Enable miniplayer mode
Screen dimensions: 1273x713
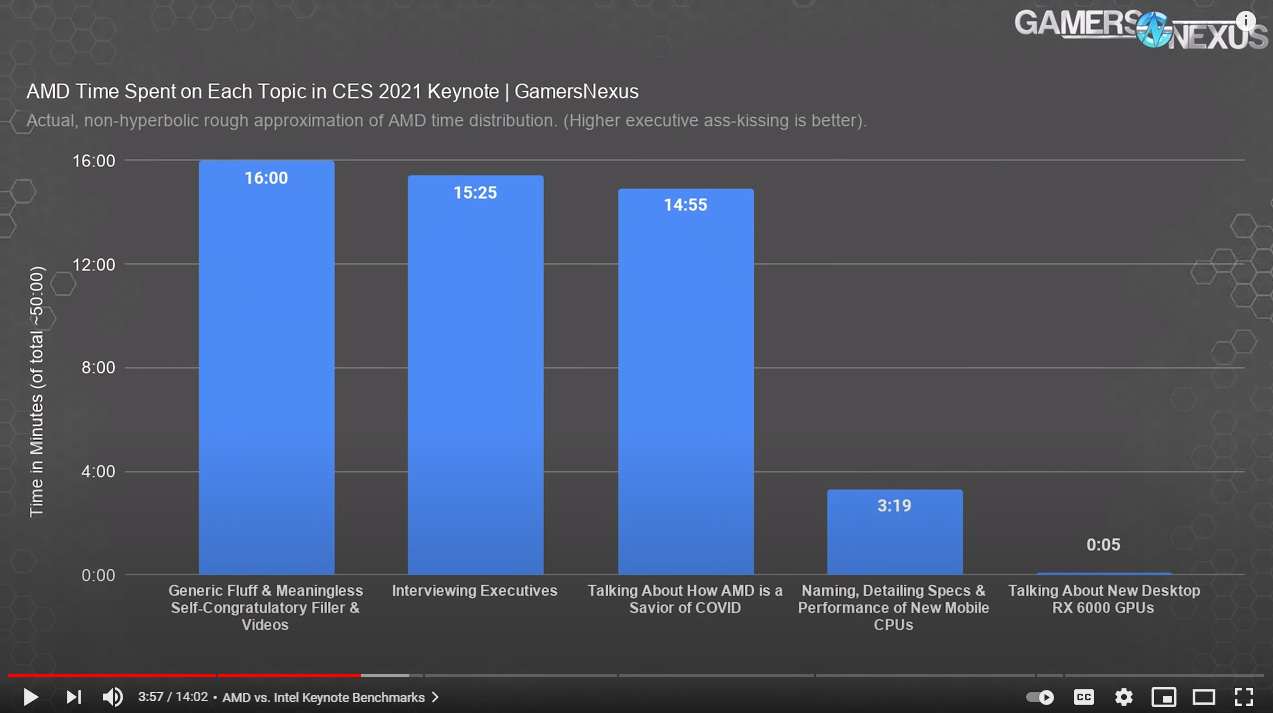(x=1164, y=697)
